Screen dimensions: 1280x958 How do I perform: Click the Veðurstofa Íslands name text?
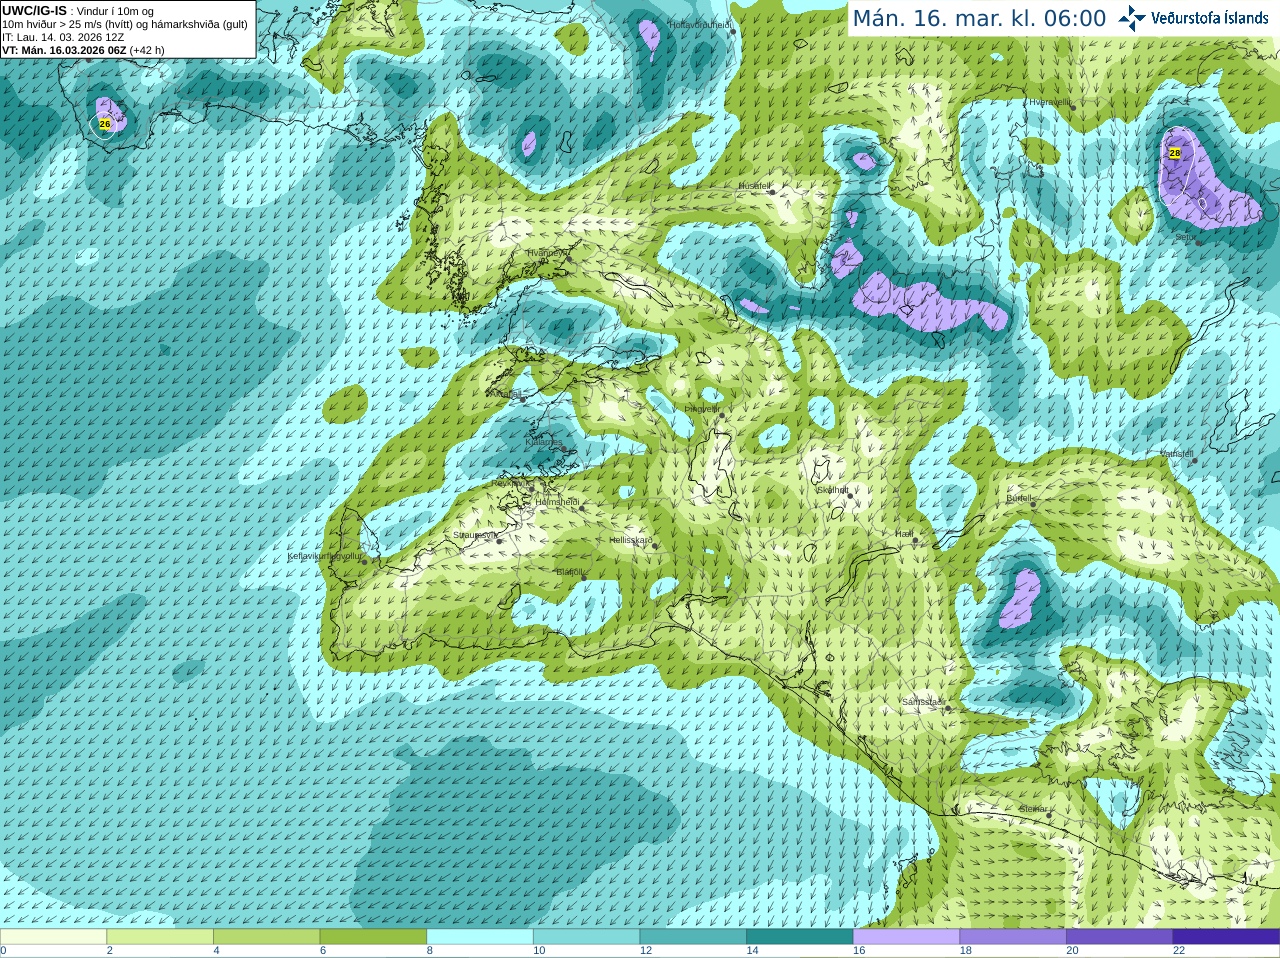pos(1210,18)
